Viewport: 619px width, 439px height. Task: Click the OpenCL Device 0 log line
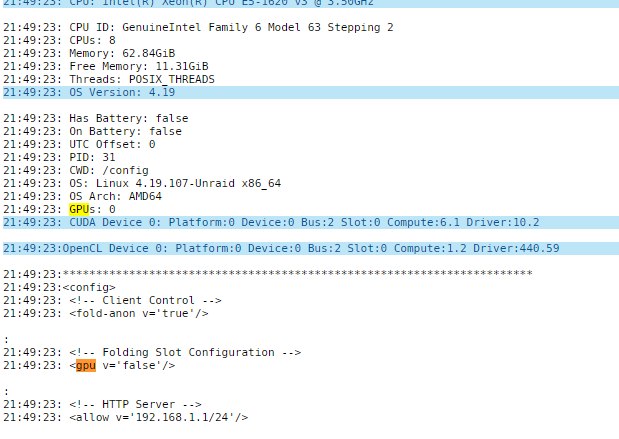311,248
